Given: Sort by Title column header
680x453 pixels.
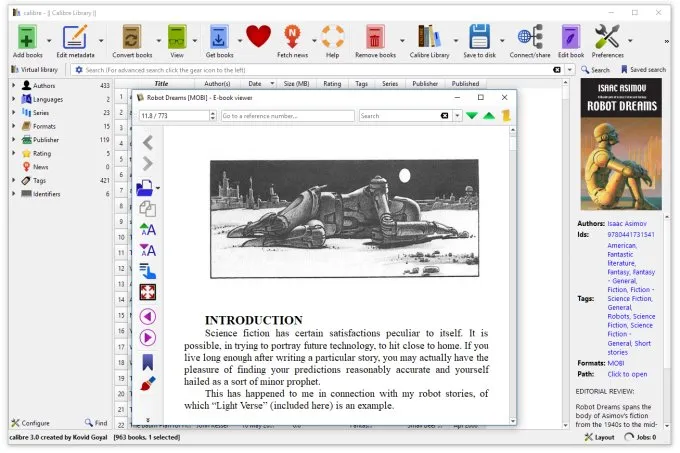Looking at the screenshot, I should point(161,84).
